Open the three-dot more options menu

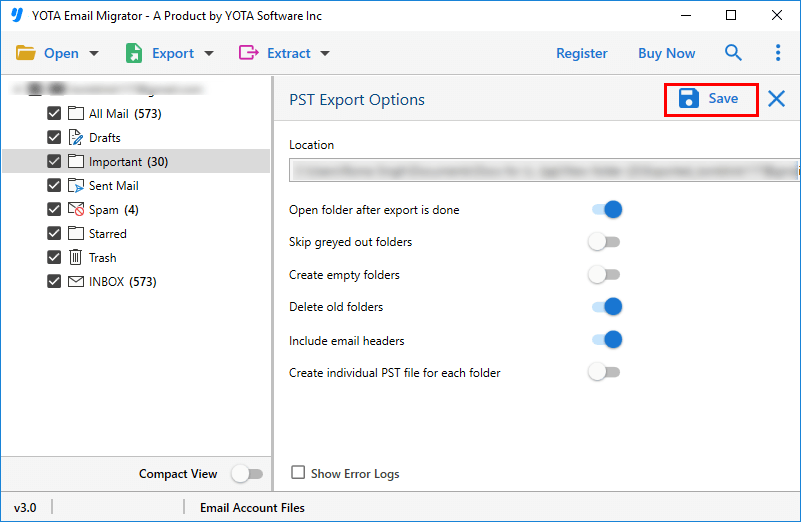[x=778, y=53]
